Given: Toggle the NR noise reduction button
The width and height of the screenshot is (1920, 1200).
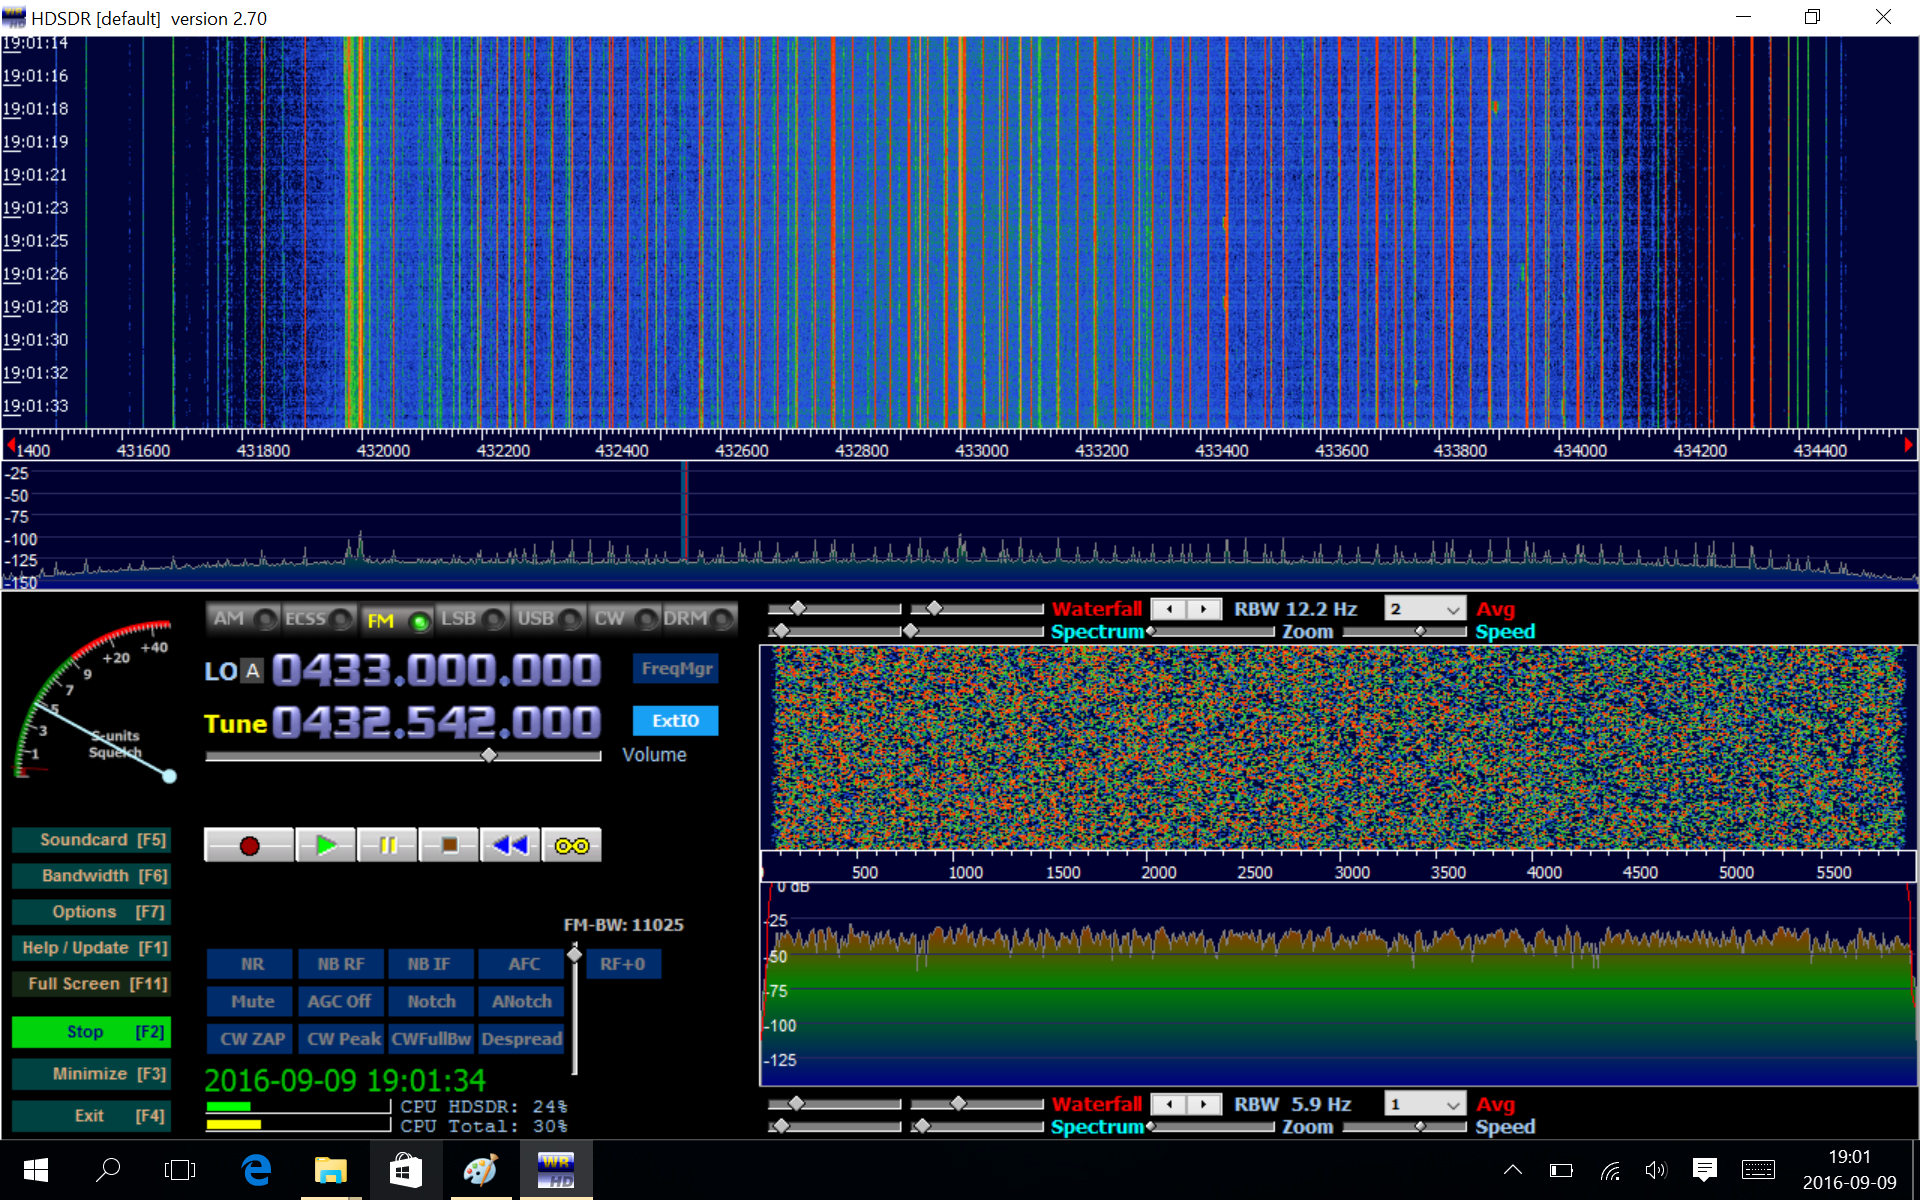Looking at the screenshot, I should point(251,964).
